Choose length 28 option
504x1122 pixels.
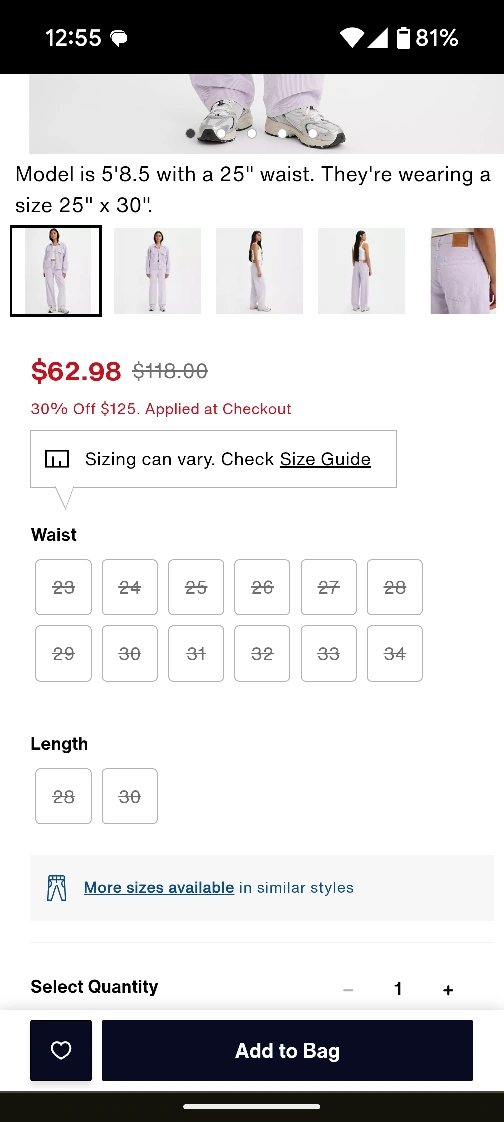pos(64,796)
